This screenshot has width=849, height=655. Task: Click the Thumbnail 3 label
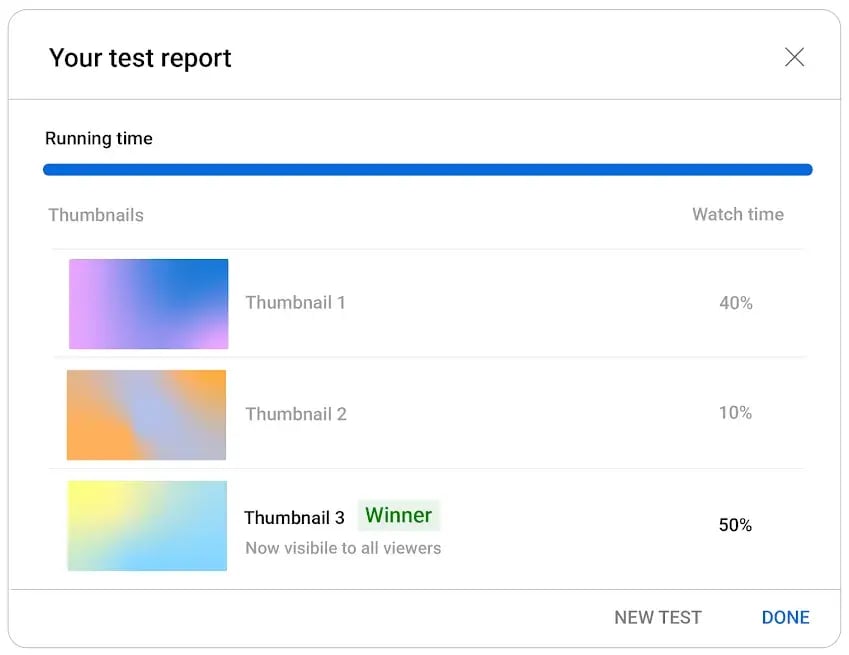pyautogui.click(x=294, y=518)
